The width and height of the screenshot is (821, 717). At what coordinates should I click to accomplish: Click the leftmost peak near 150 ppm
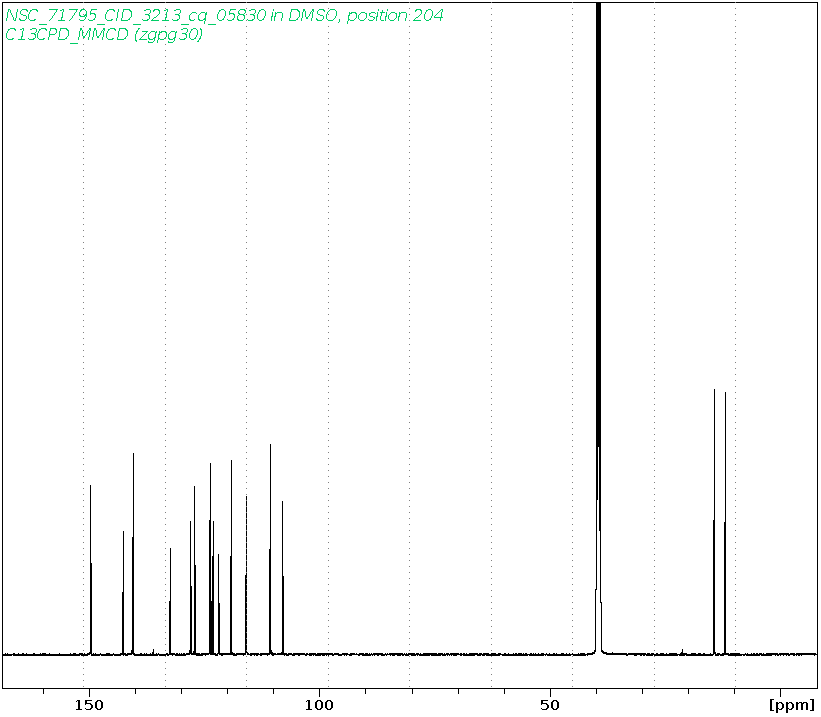click(91, 570)
